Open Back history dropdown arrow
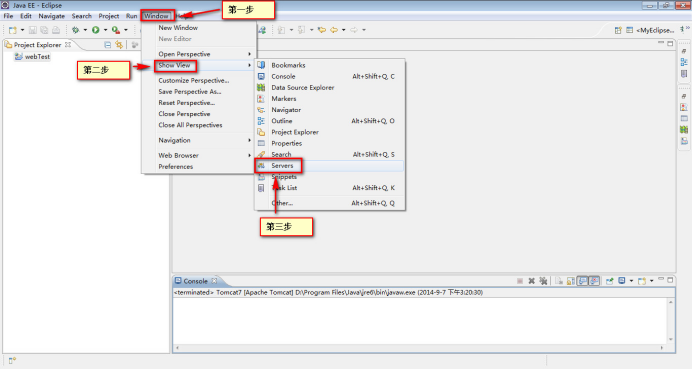 [x=344, y=30]
